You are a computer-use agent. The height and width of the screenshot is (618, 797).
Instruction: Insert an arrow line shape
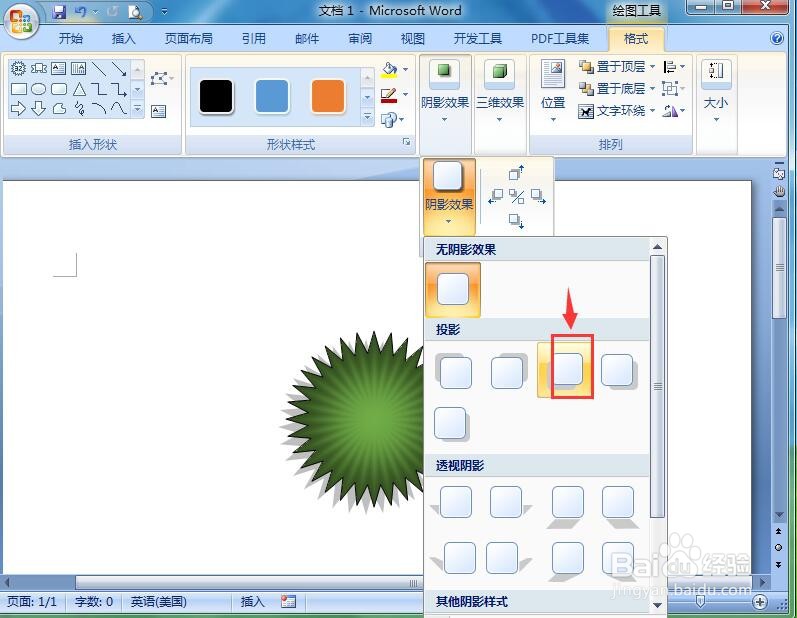(119, 68)
